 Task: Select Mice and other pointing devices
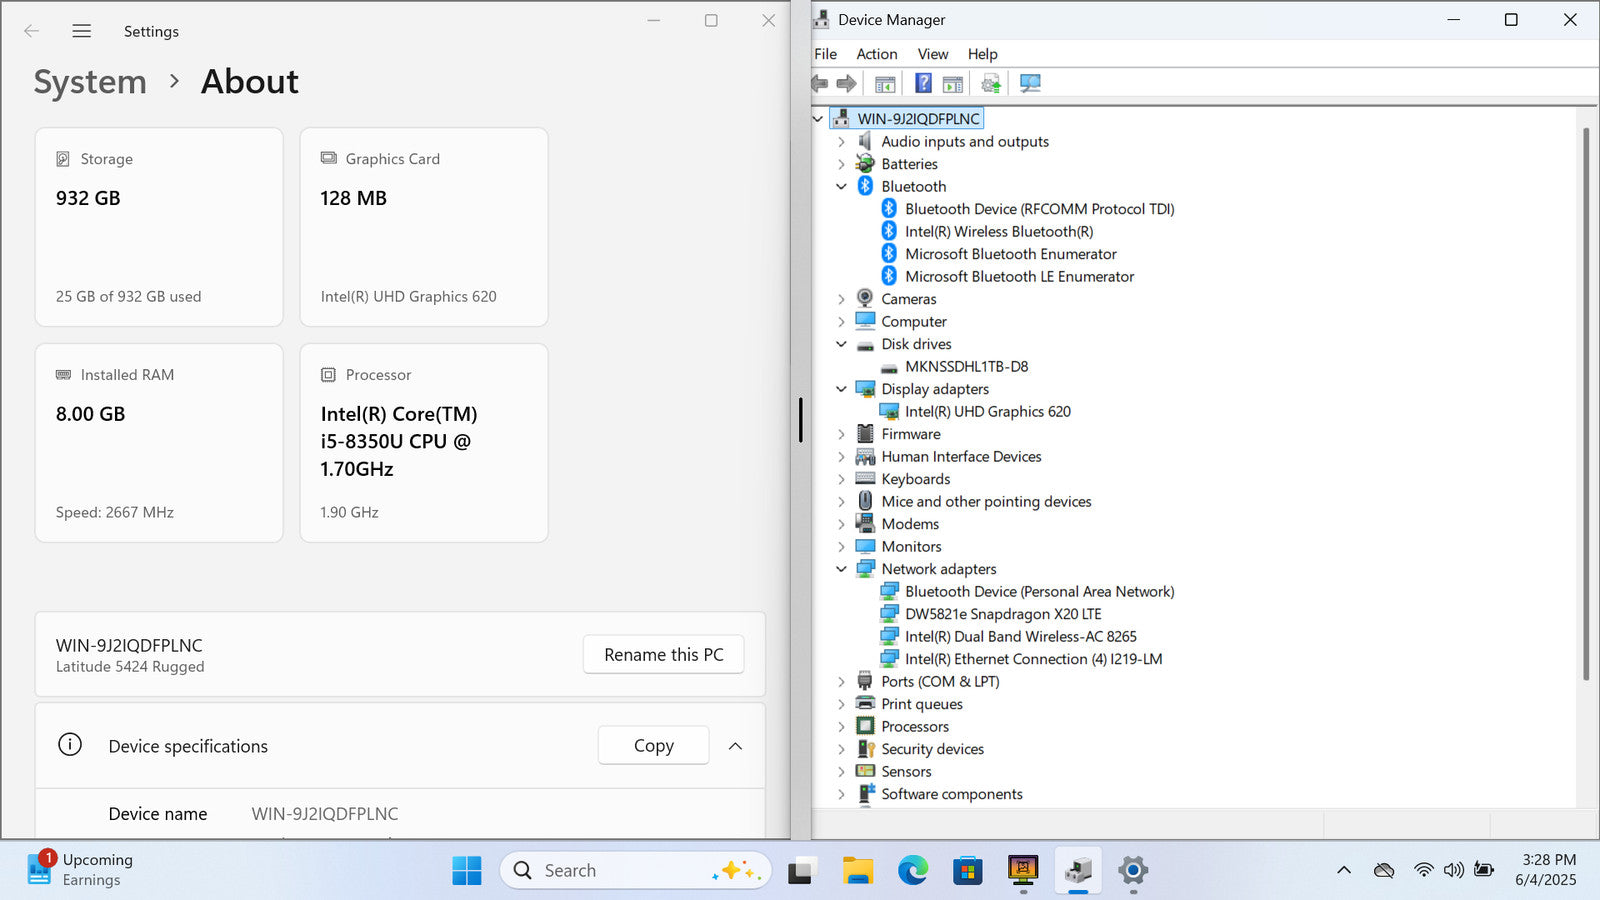986,501
